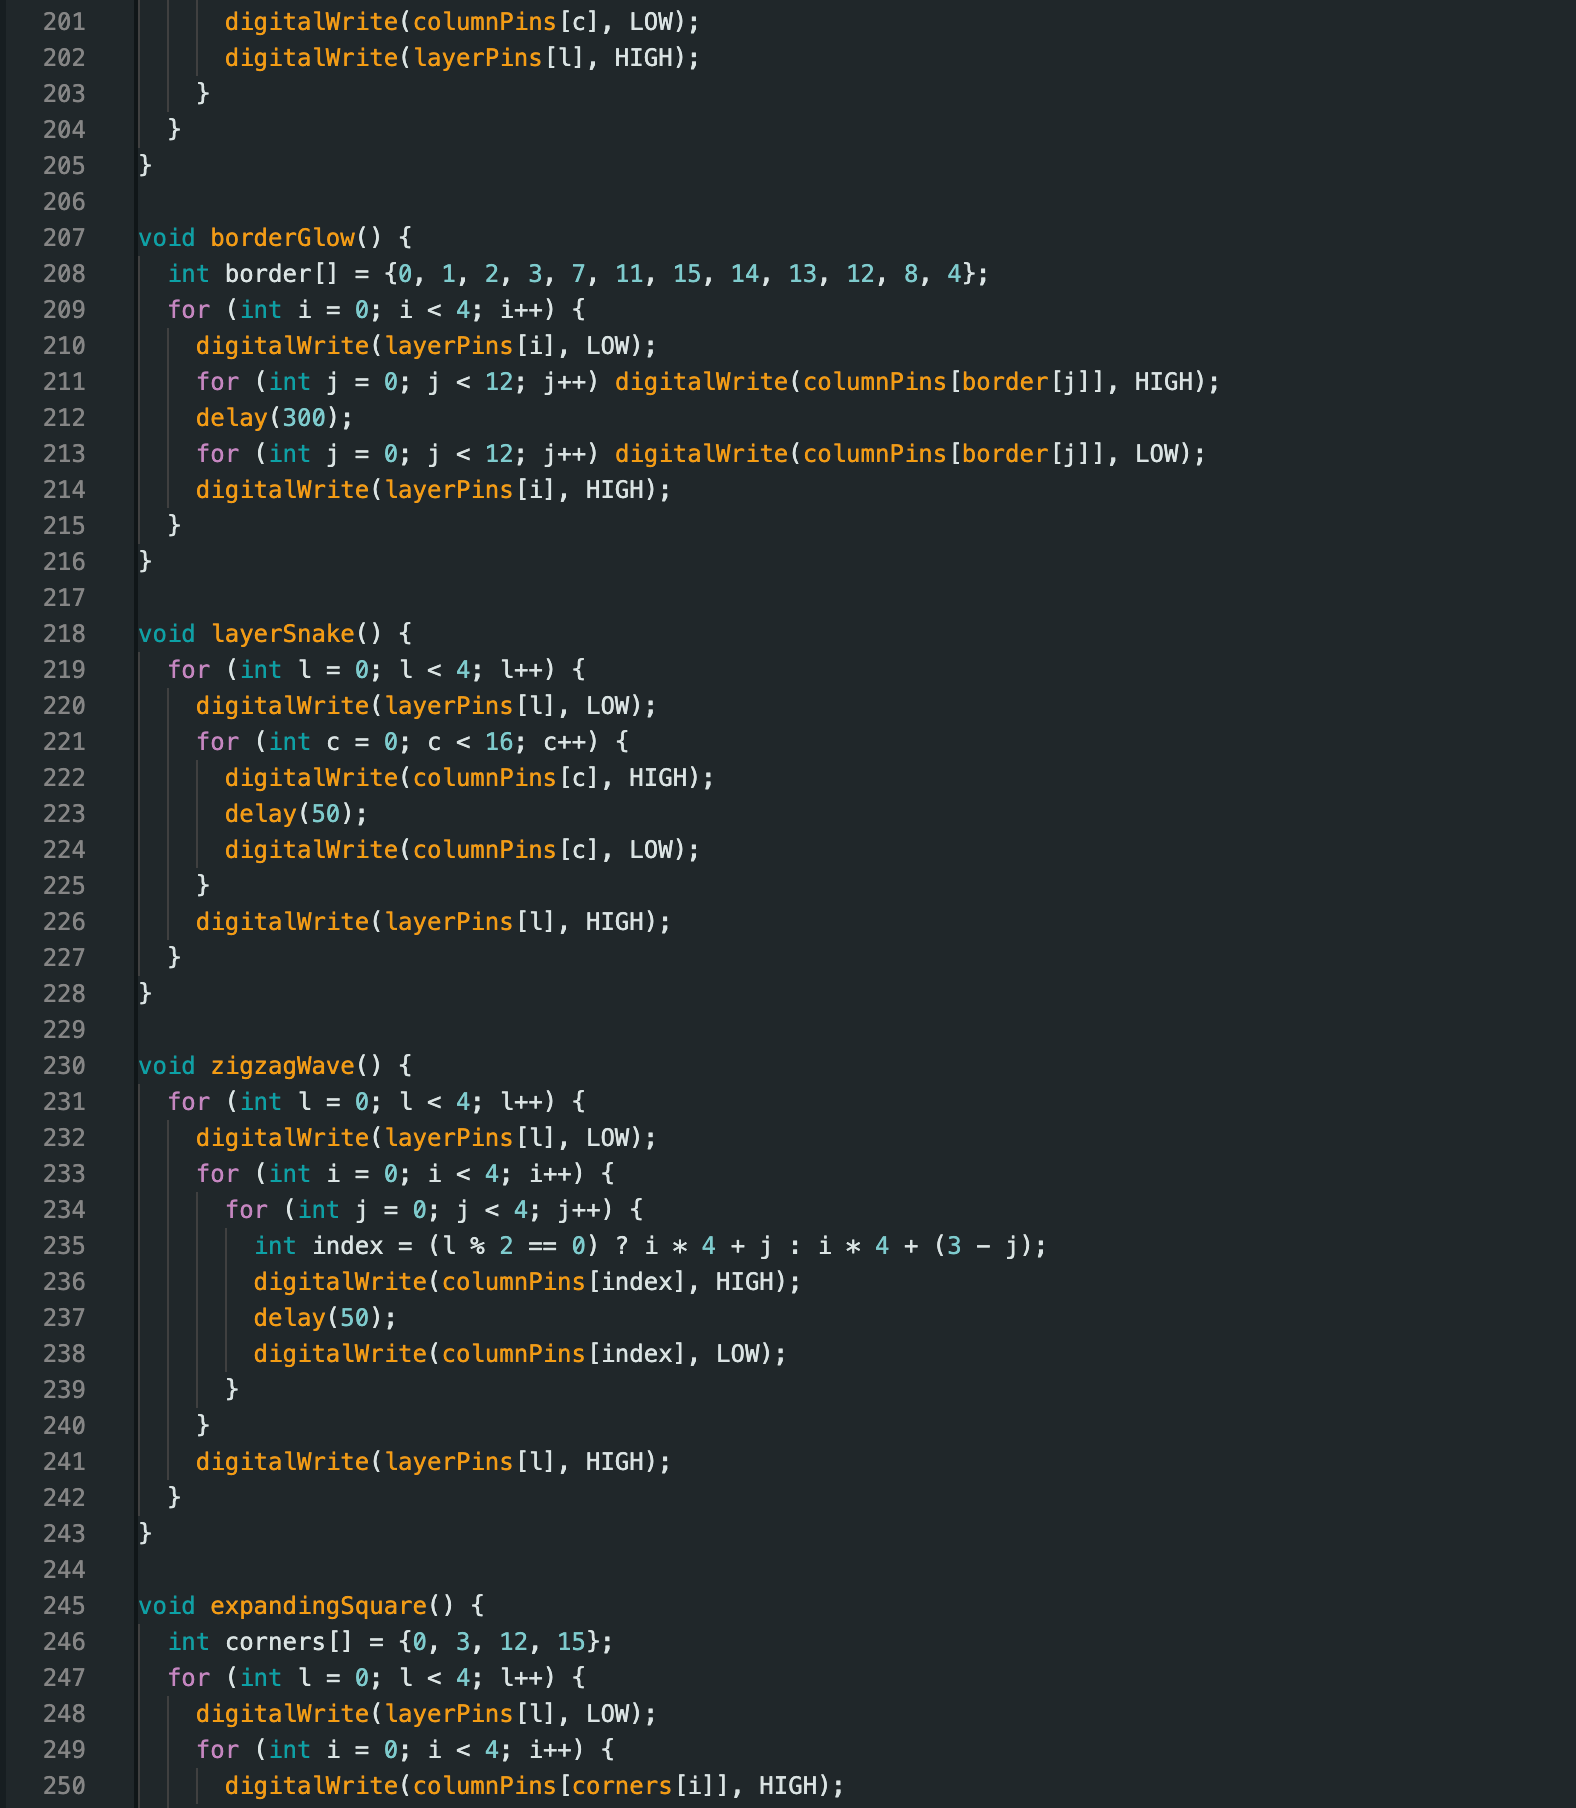Click line number 235 in gutter

pos(64,1246)
